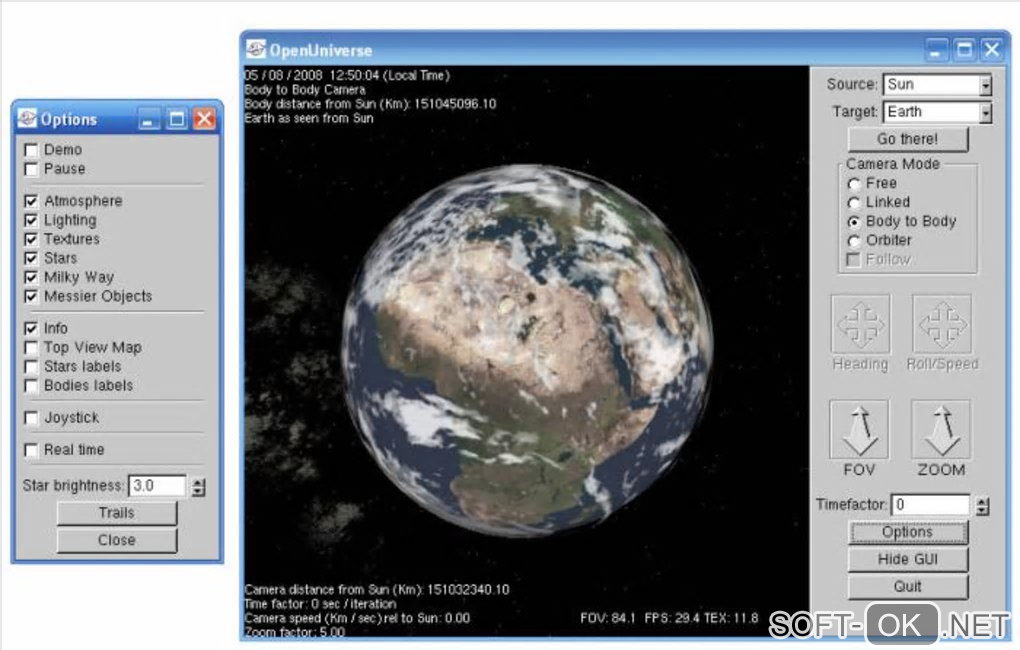Screen dimensions: 1020x650
Task: Click the Camera distance from Sun readout
Action: [377, 590]
